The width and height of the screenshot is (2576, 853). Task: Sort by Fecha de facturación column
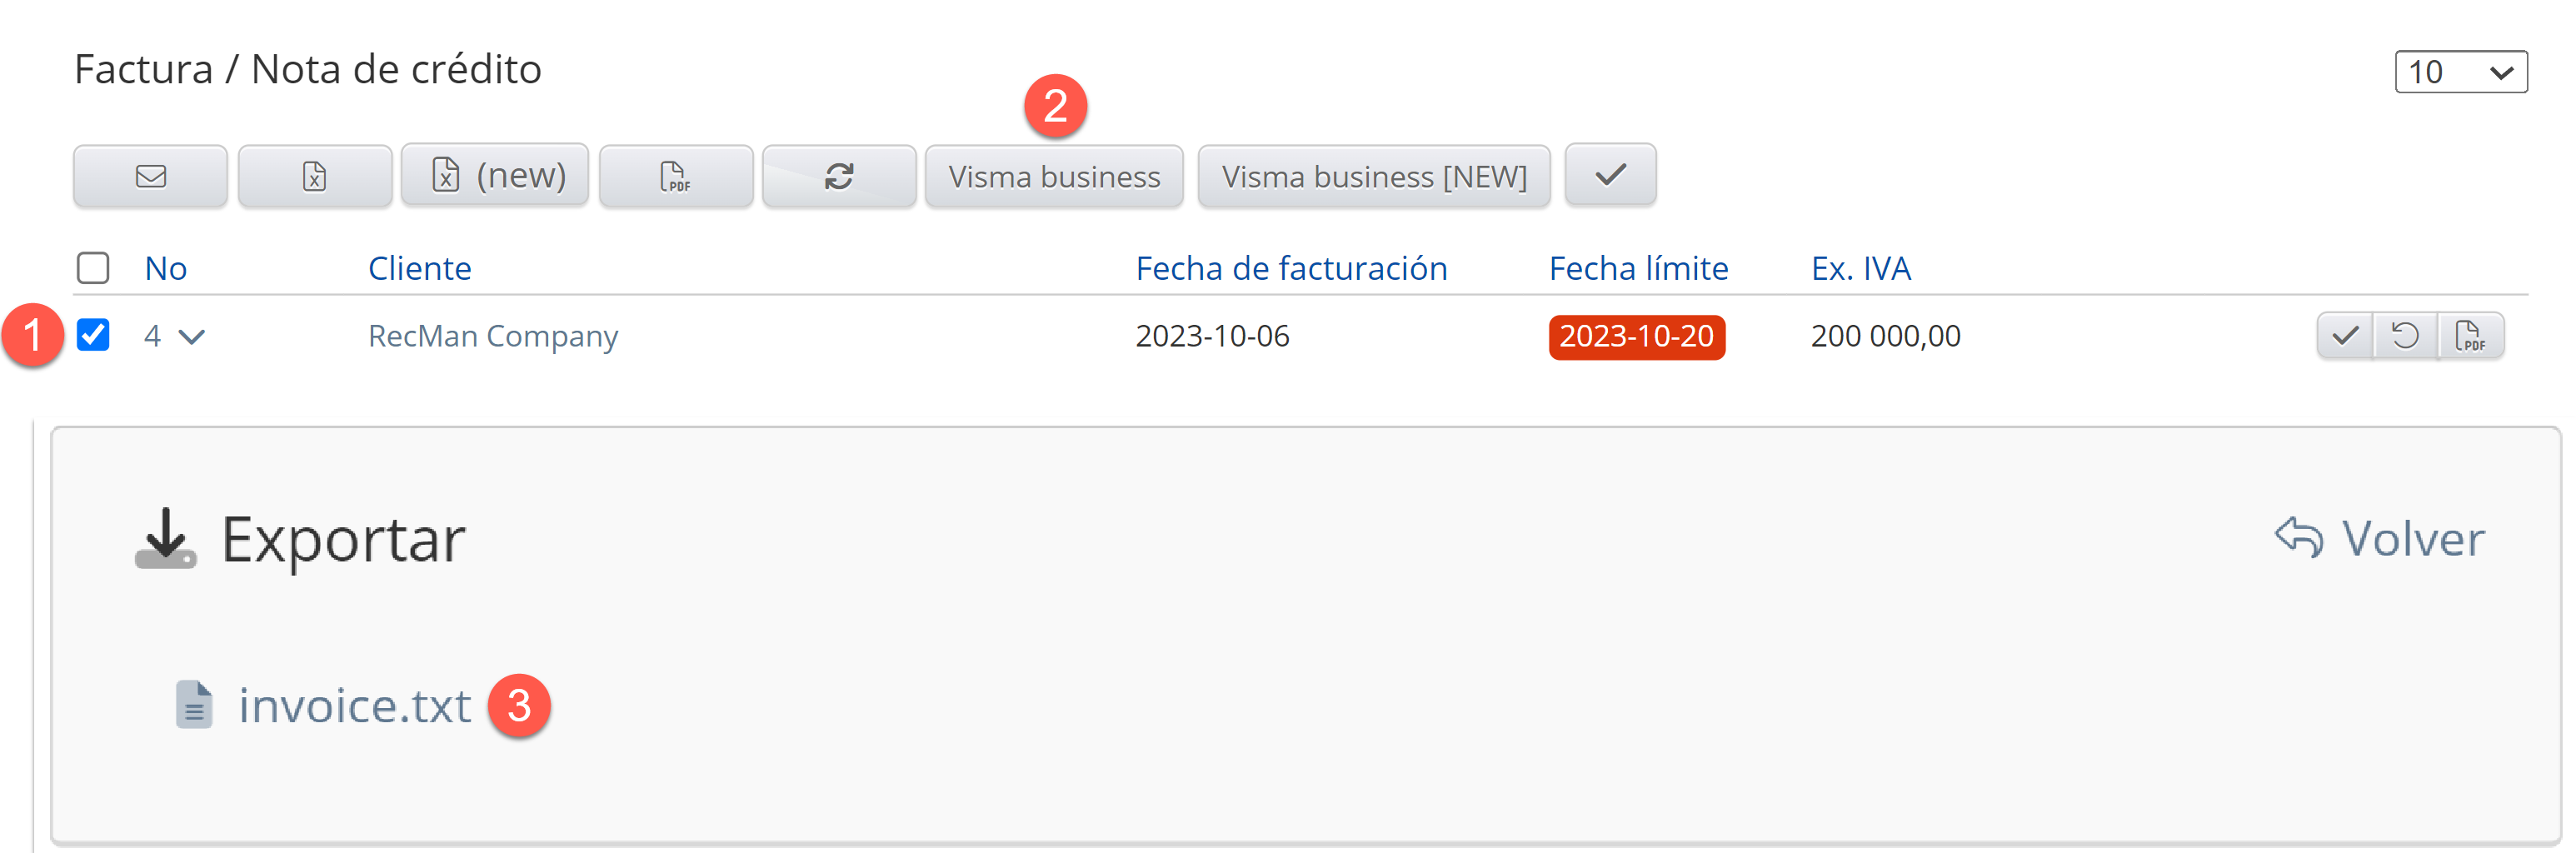coord(1291,268)
